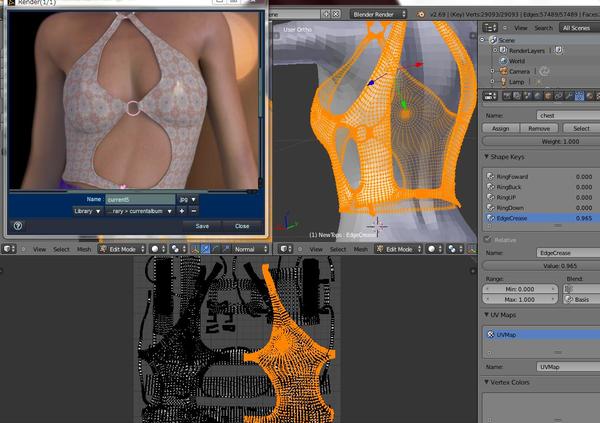The width and height of the screenshot is (600, 423).
Task: Click the vertex group name field chest
Action: tap(568, 115)
